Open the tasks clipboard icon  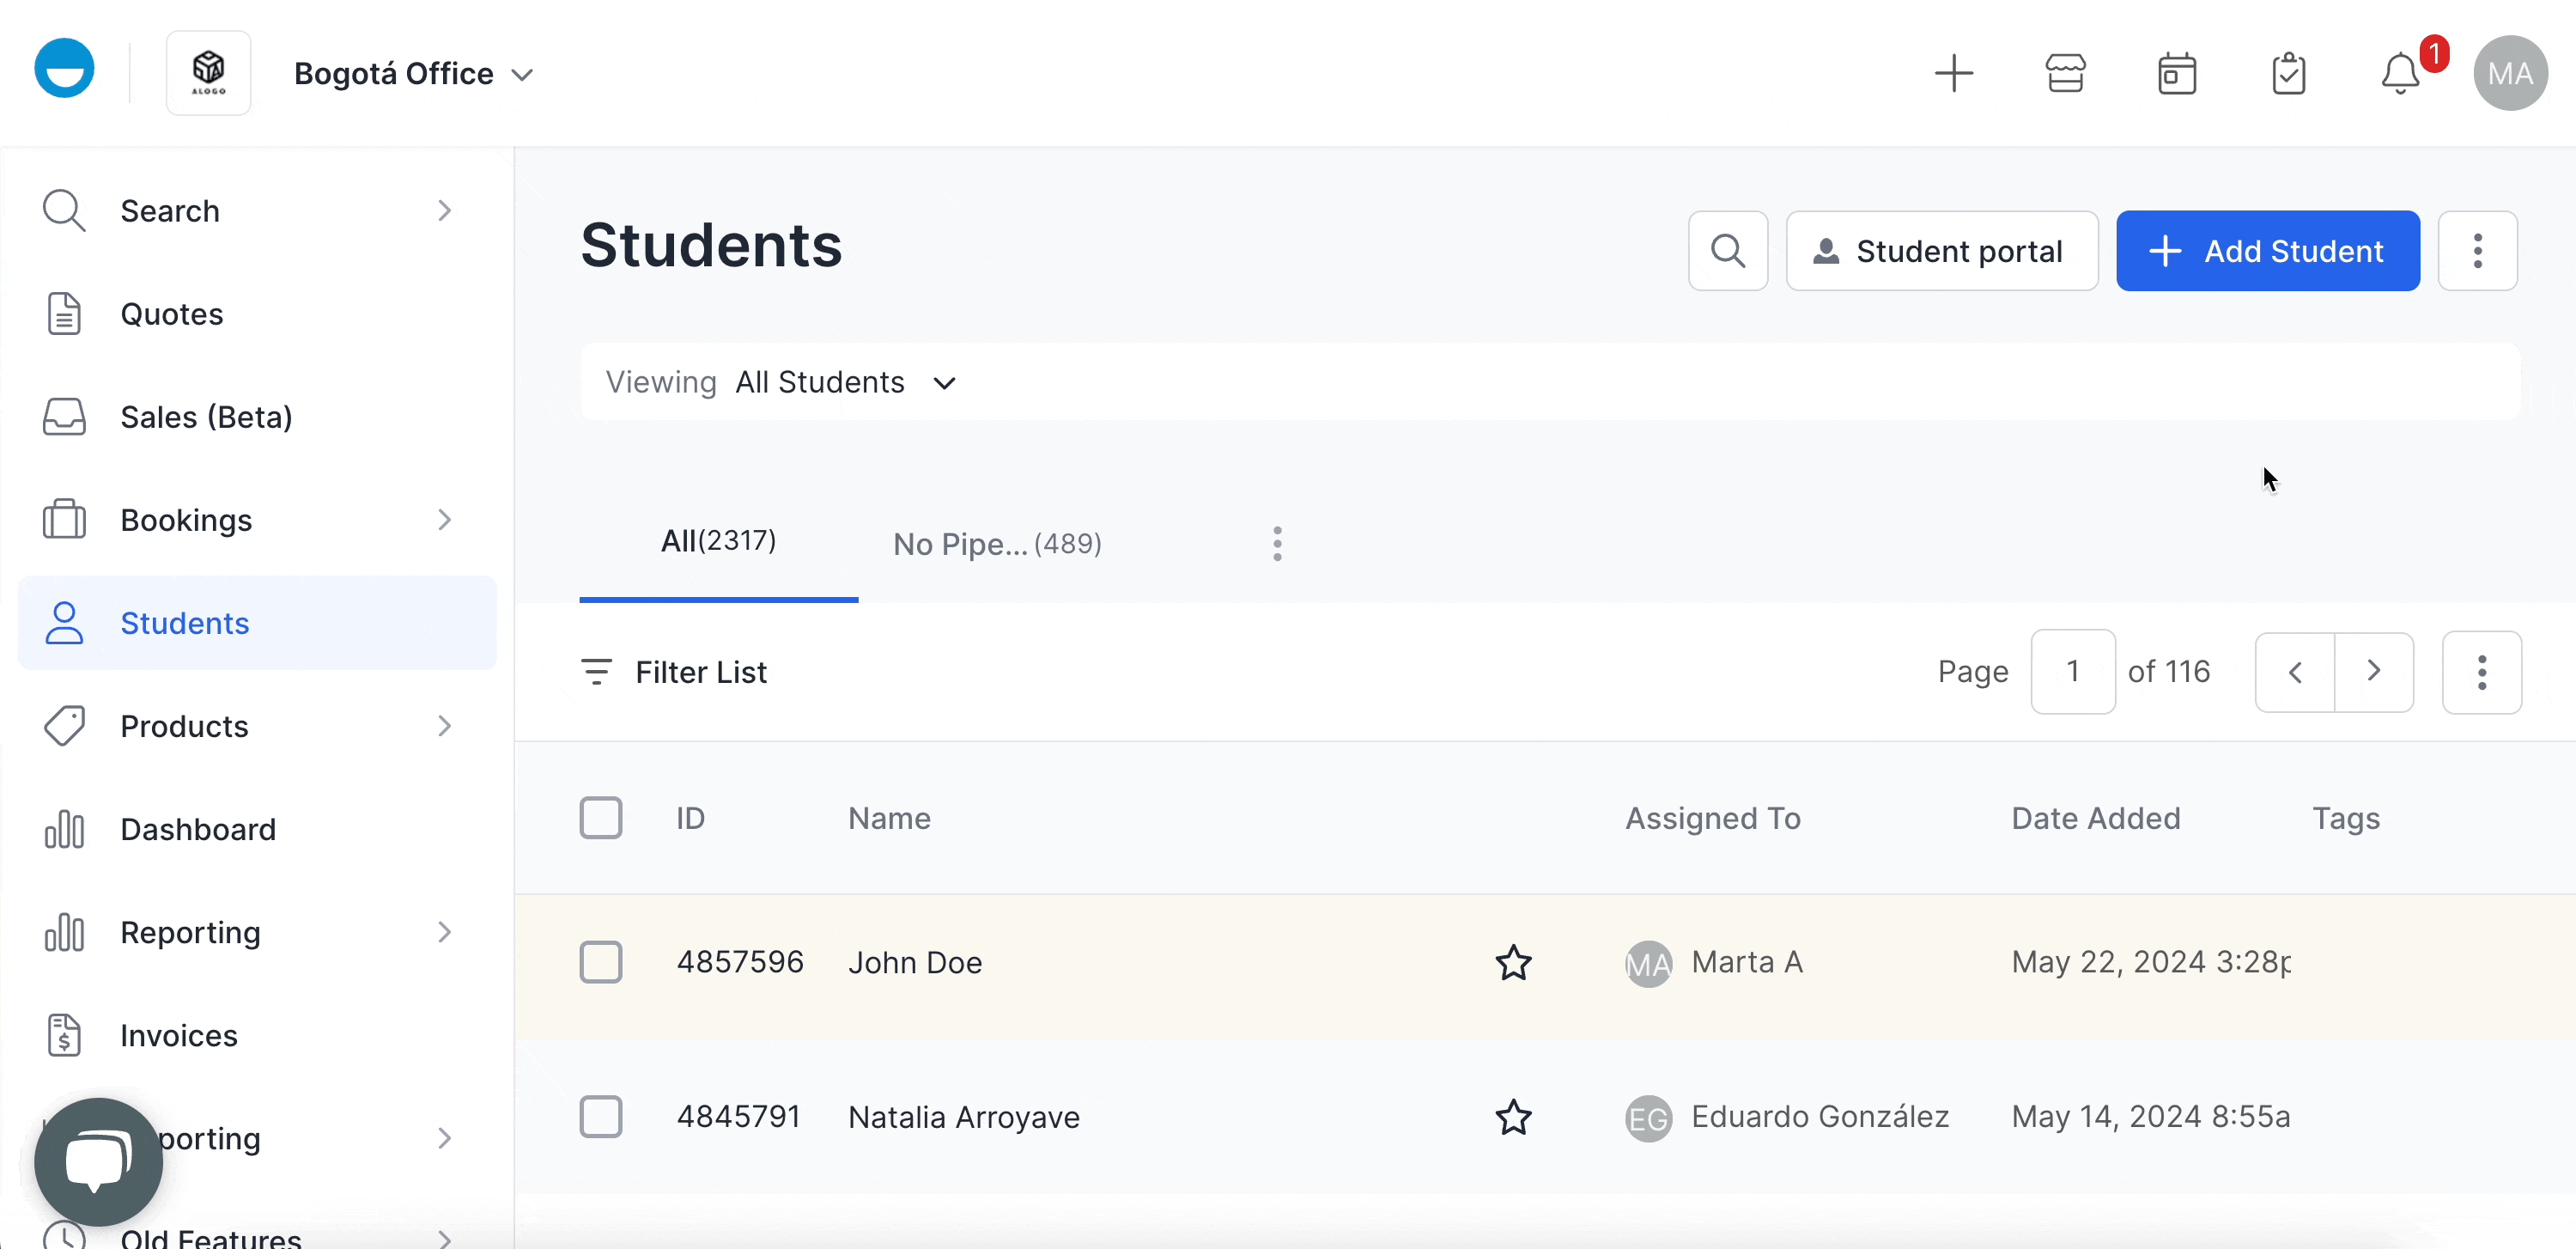2289,72
